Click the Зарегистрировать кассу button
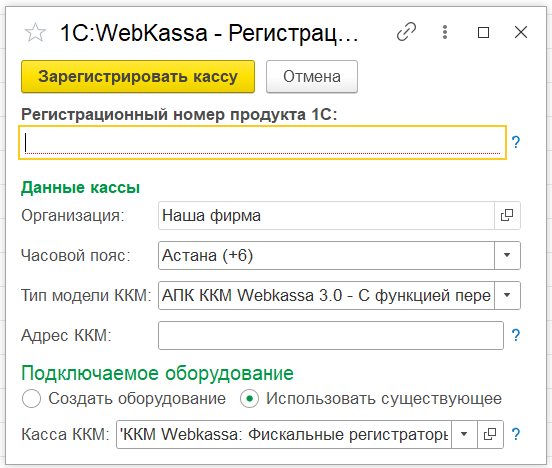This screenshot has height=468, width=552. pos(138,76)
